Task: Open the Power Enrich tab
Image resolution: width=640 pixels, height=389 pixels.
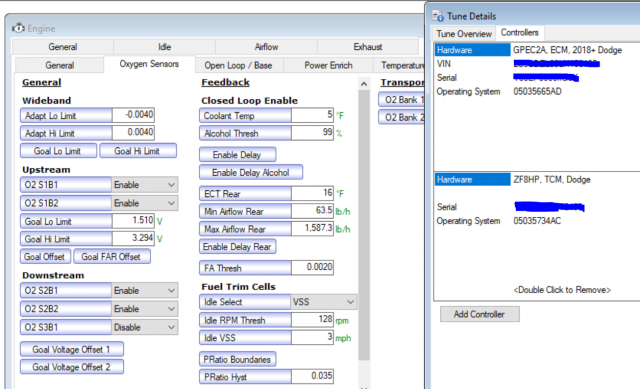Action: (328, 65)
